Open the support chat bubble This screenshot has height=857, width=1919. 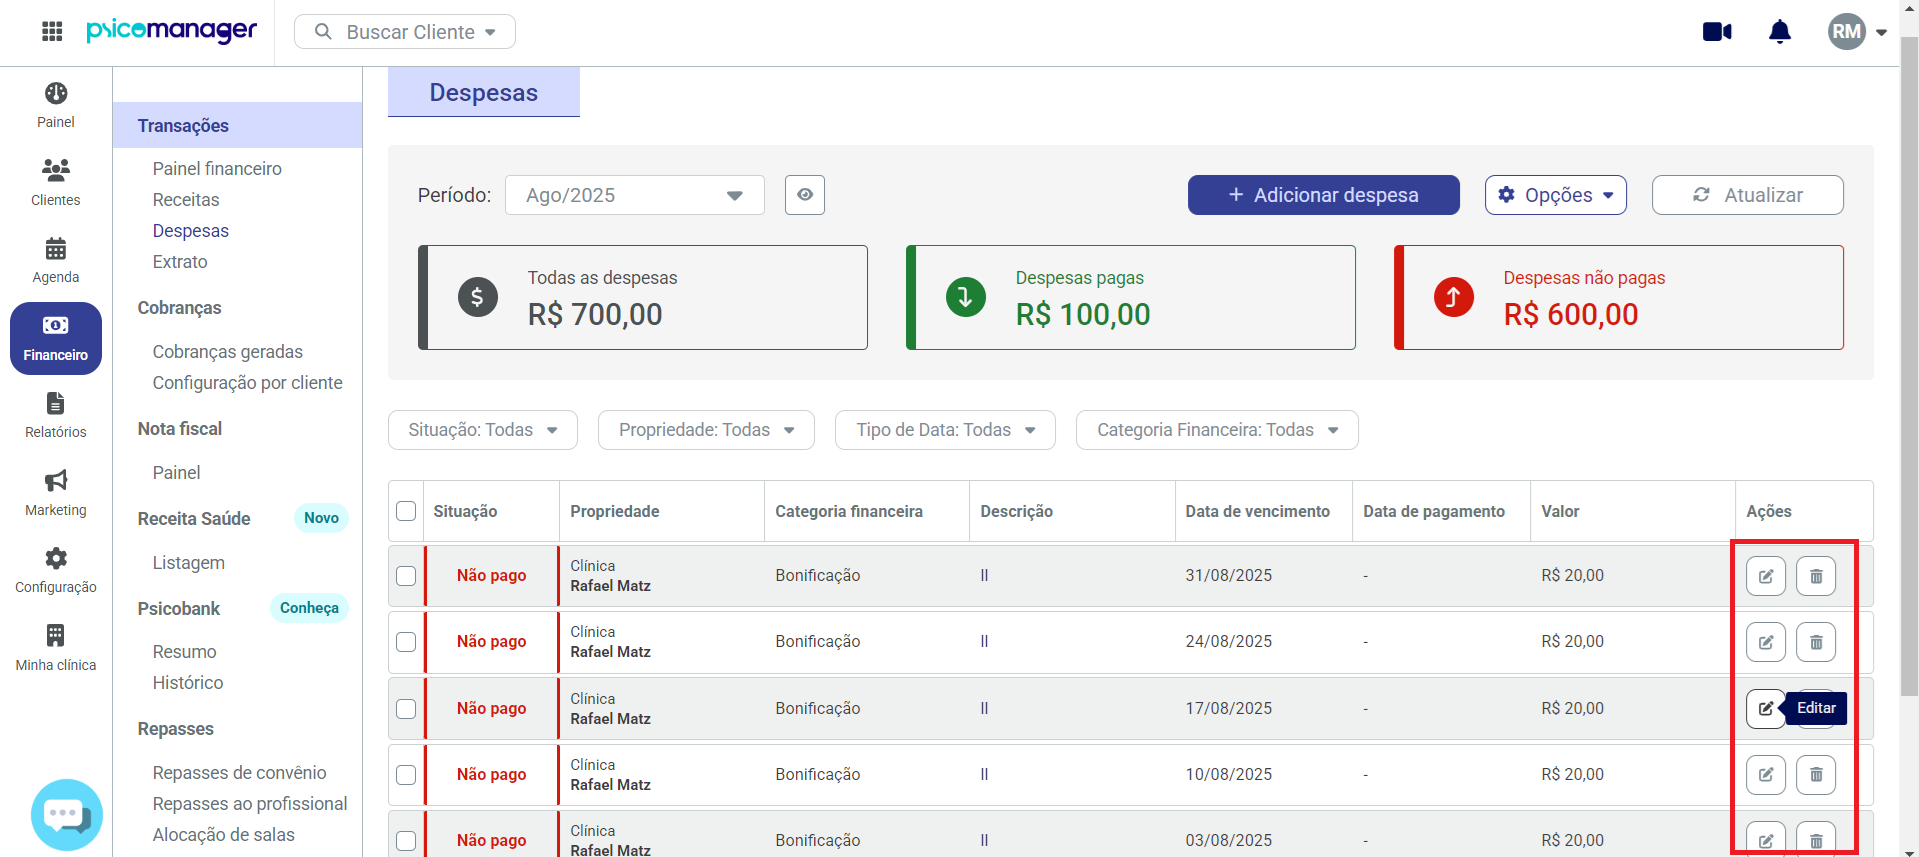[x=67, y=815]
